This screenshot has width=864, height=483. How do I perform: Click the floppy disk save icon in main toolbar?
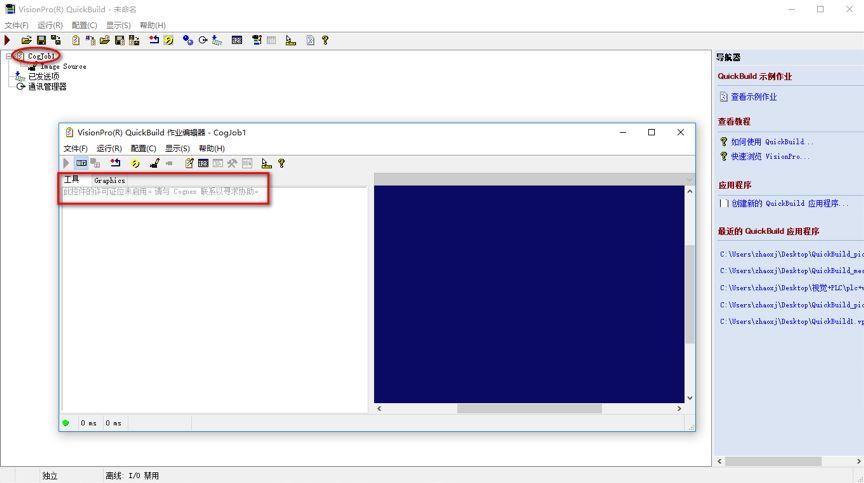tap(41, 40)
